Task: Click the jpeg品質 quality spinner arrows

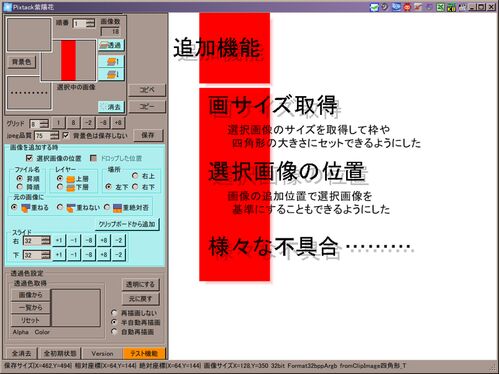Action: point(54,135)
